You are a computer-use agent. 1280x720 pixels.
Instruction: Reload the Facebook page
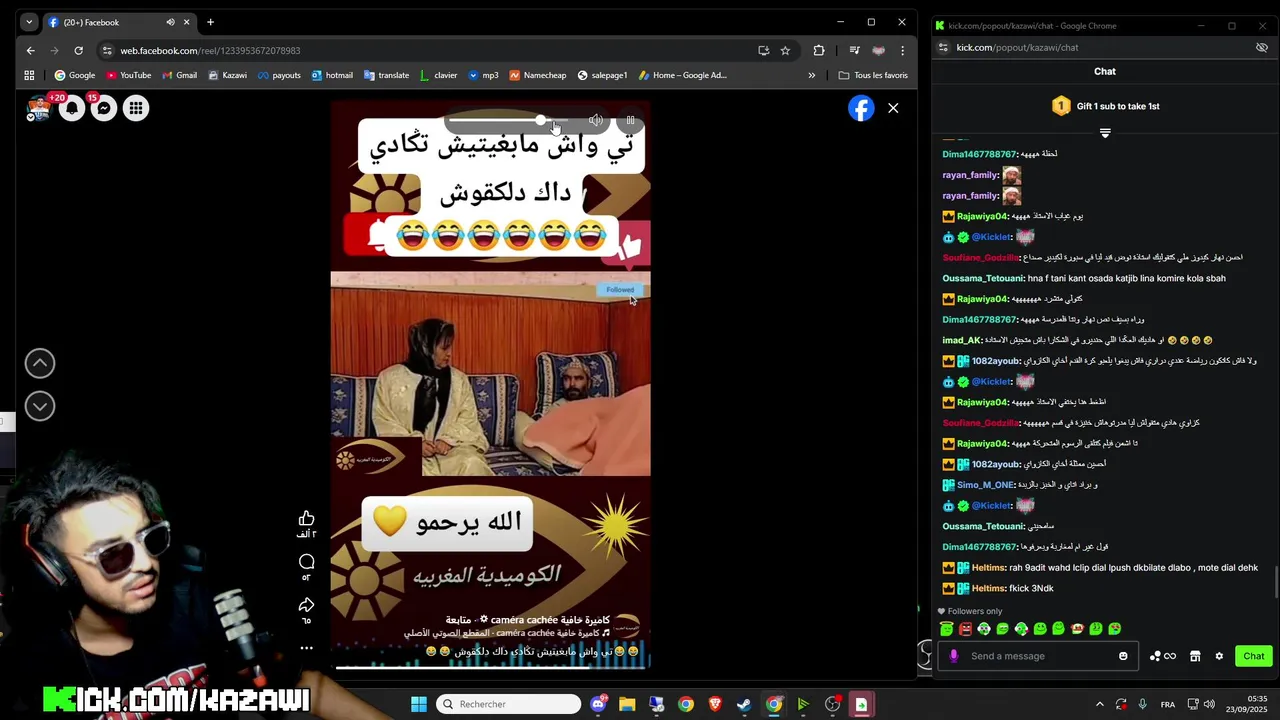78,50
